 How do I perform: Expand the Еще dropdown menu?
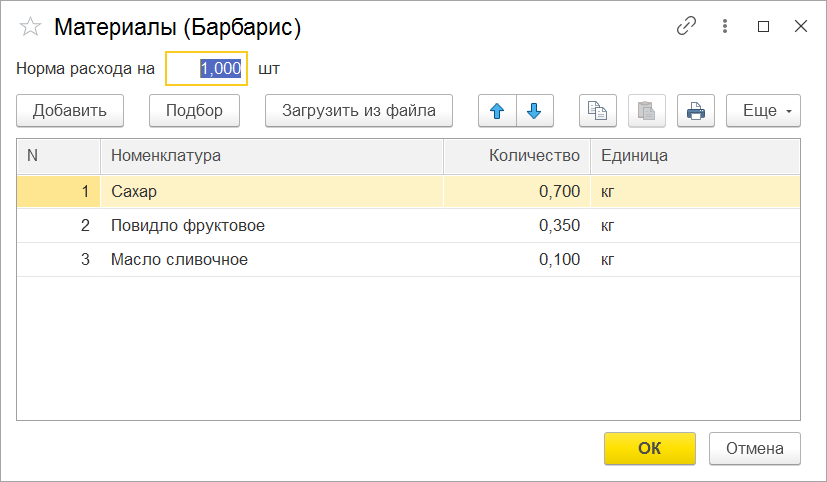pyautogui.click(x=763, y=111)
